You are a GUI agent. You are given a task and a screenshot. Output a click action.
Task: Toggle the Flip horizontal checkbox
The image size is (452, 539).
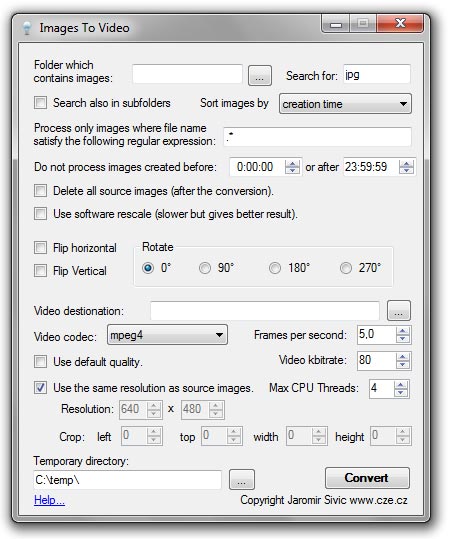point(41,248)
